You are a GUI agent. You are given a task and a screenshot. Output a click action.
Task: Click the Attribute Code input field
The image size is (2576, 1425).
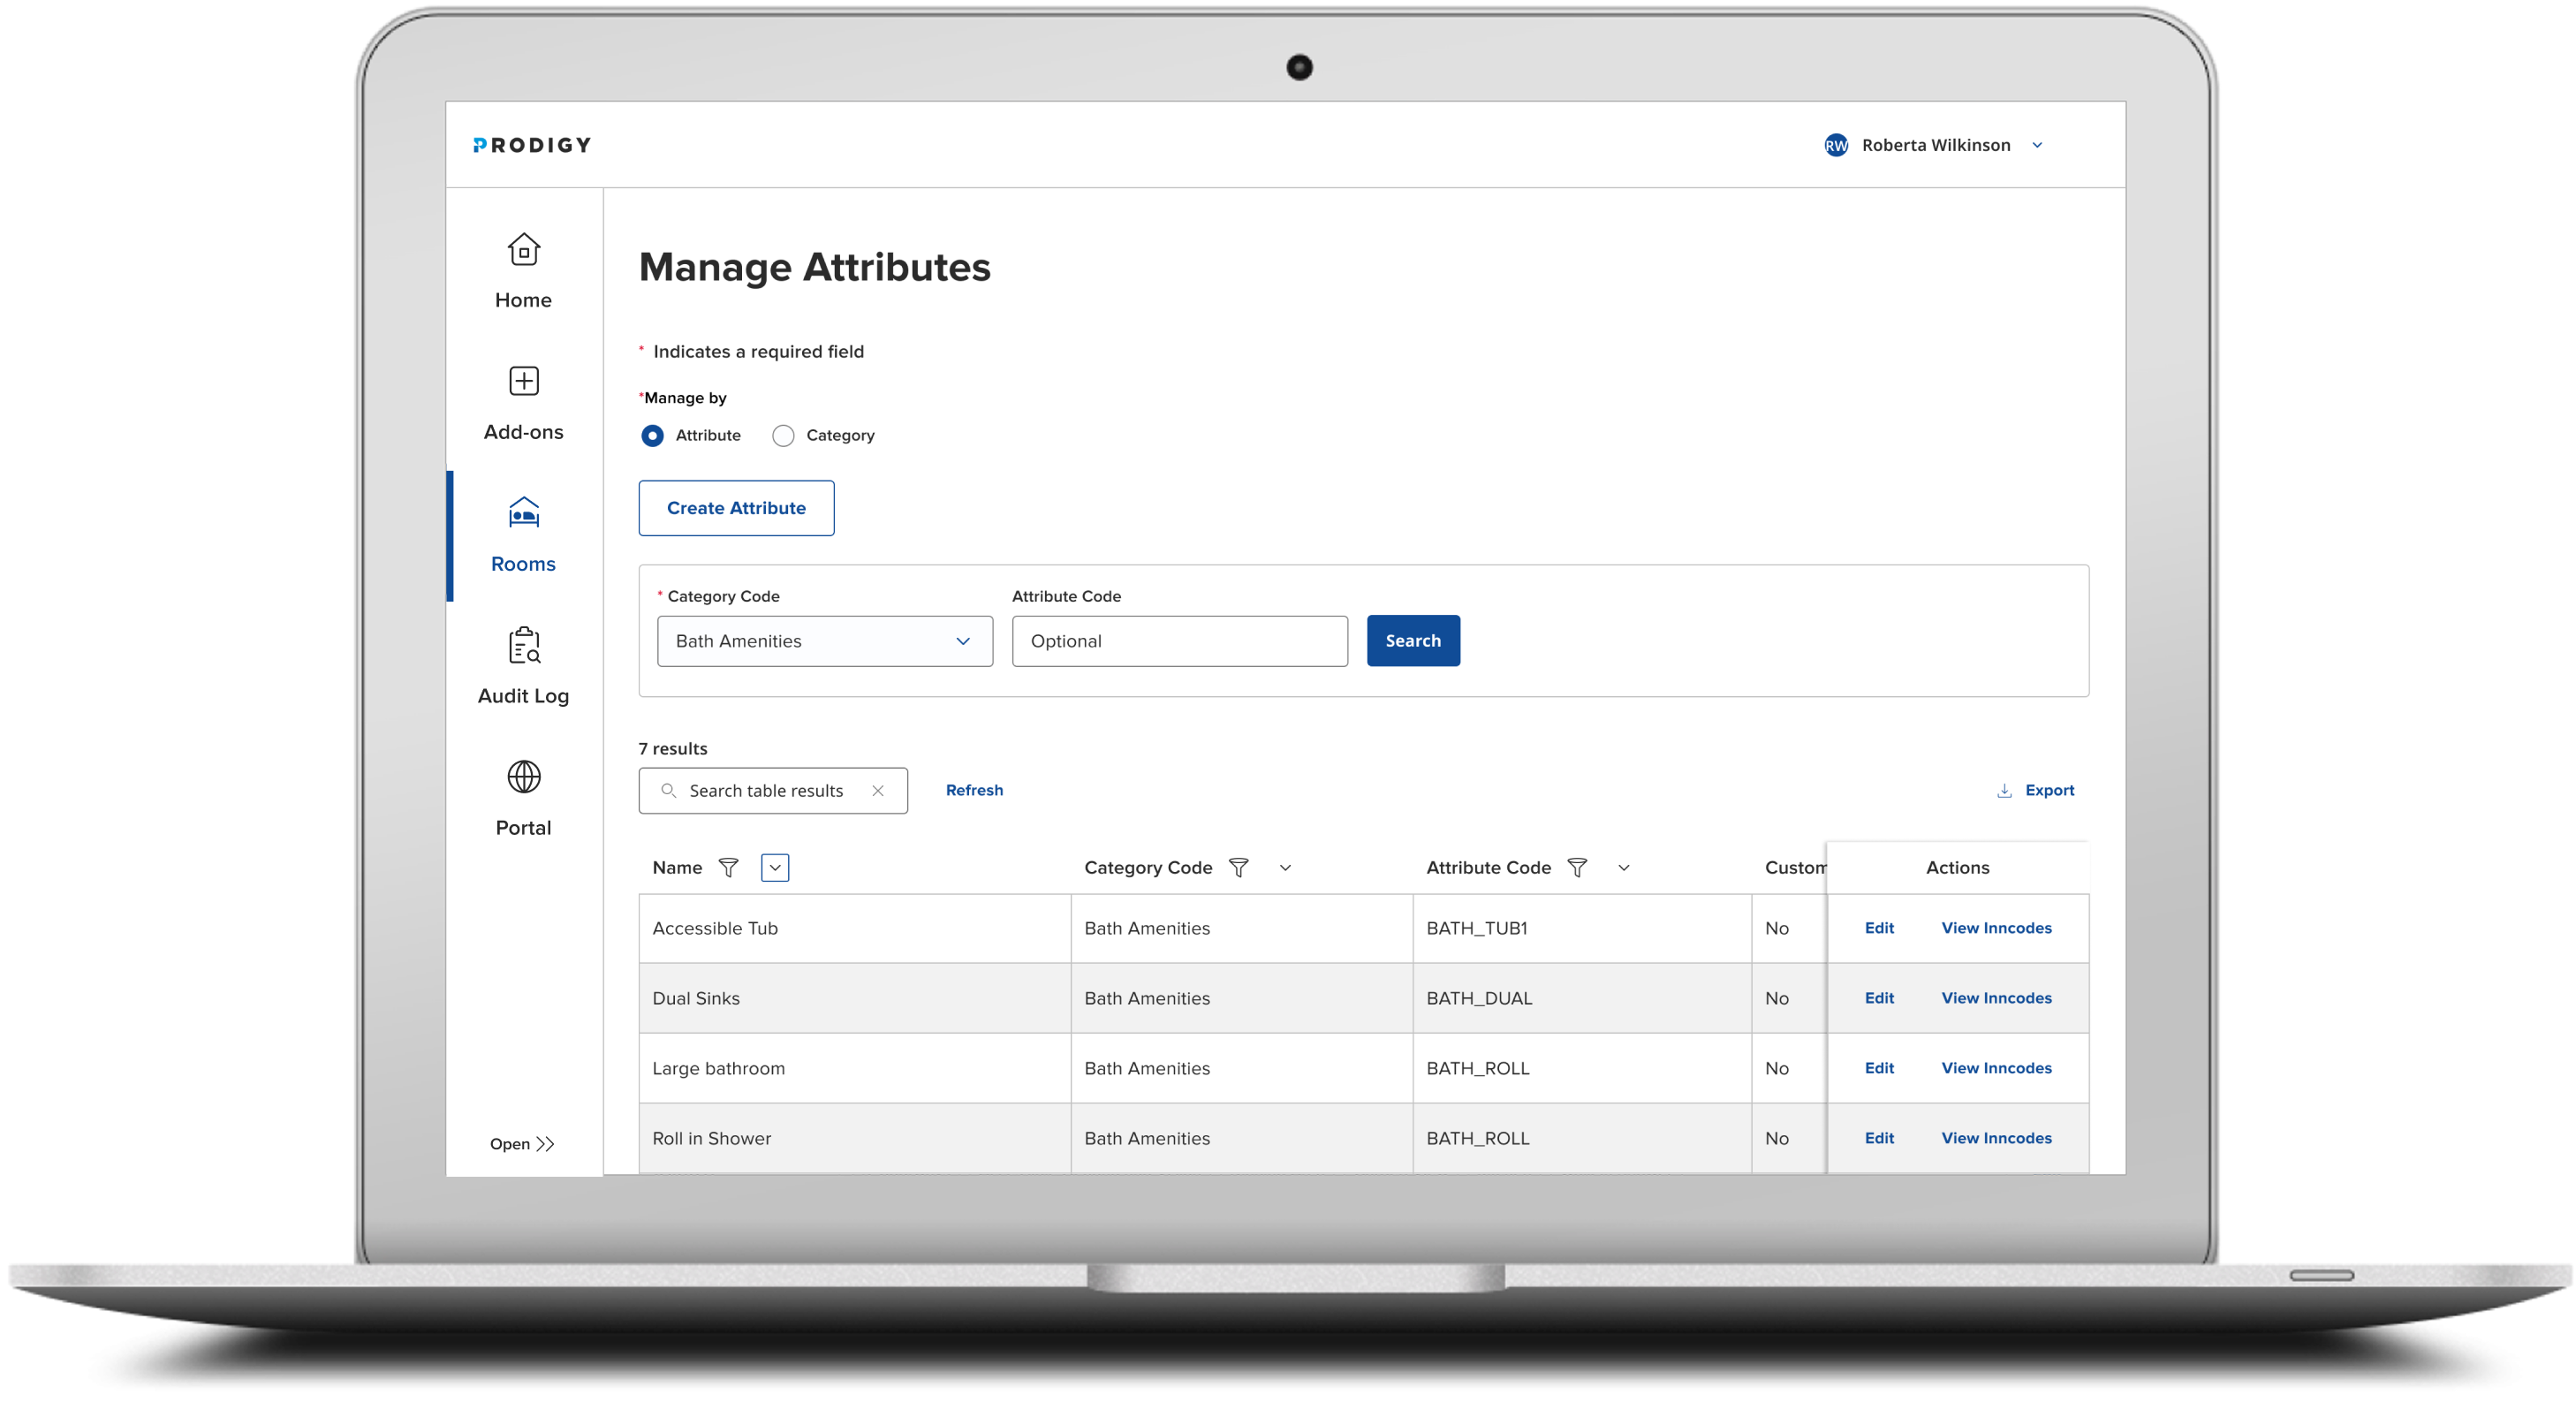pyautogui.click(x=1179, y=641)
